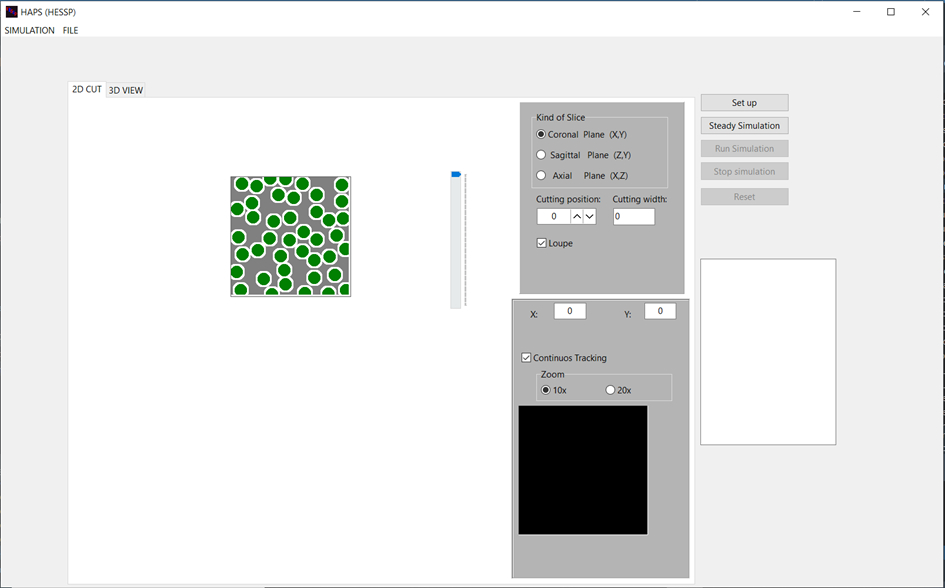Screen dimensions: 945x588
Task: Open the SIMULATION menu
Action: click(30, 31)
